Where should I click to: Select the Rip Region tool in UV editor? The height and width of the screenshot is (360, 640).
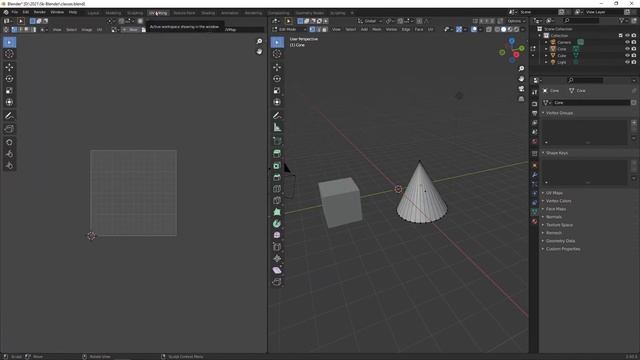[9, 129]
